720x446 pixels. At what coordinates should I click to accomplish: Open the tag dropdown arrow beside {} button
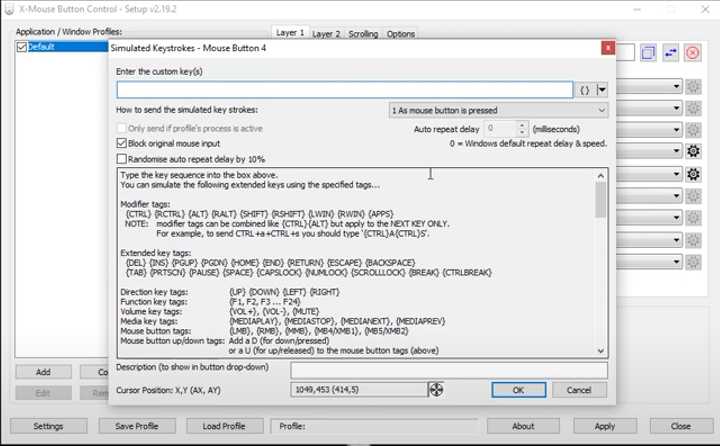(x=602, y=90)
